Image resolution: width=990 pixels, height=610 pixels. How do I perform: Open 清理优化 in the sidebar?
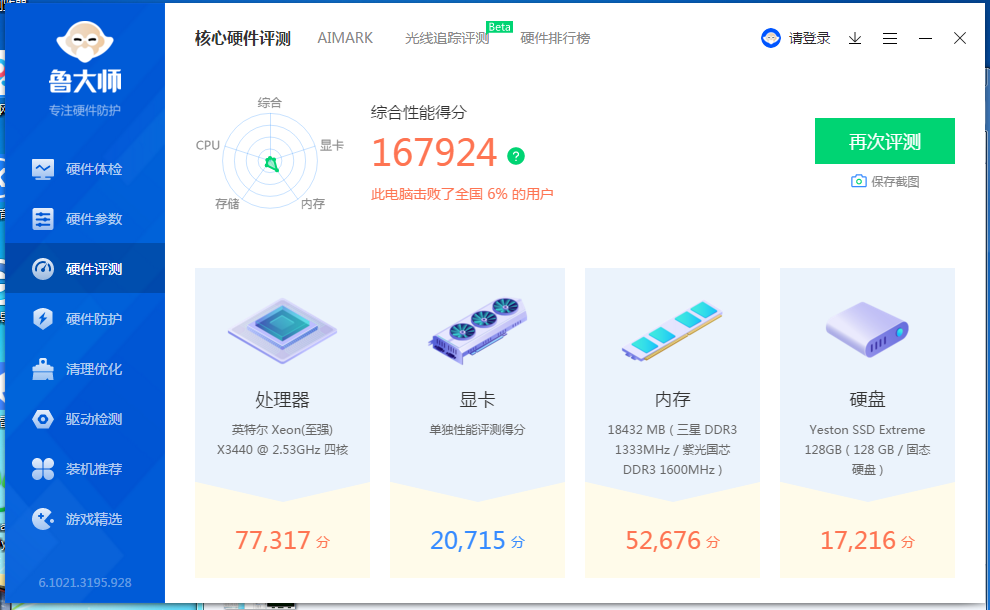click(x=85, y=369)
